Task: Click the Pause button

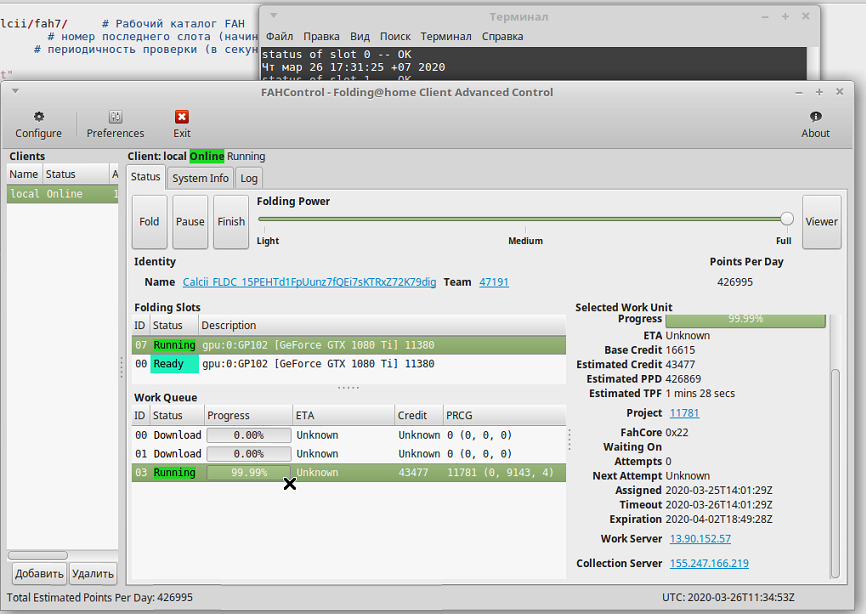Action: 190,221
